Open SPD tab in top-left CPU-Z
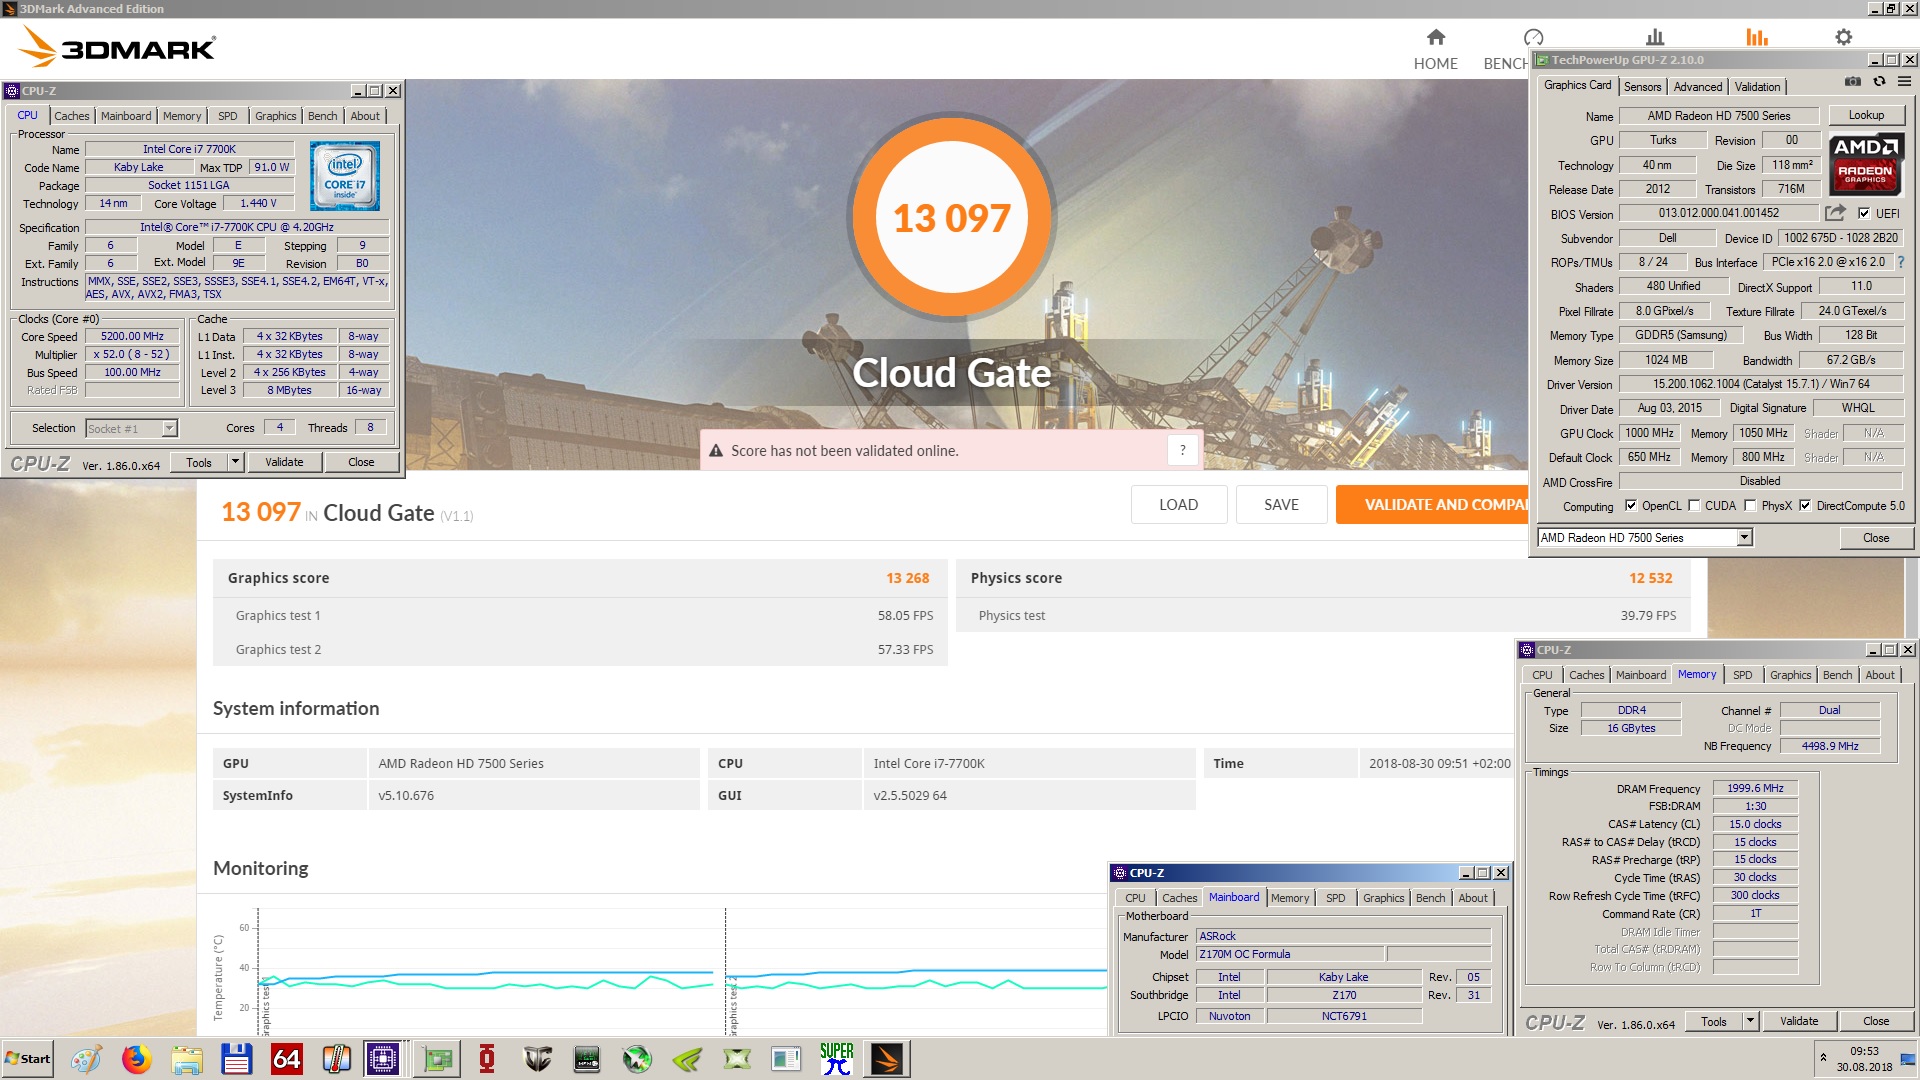Image resolution: width=1920 pixels, height=1080 pixels. (228, 116)
